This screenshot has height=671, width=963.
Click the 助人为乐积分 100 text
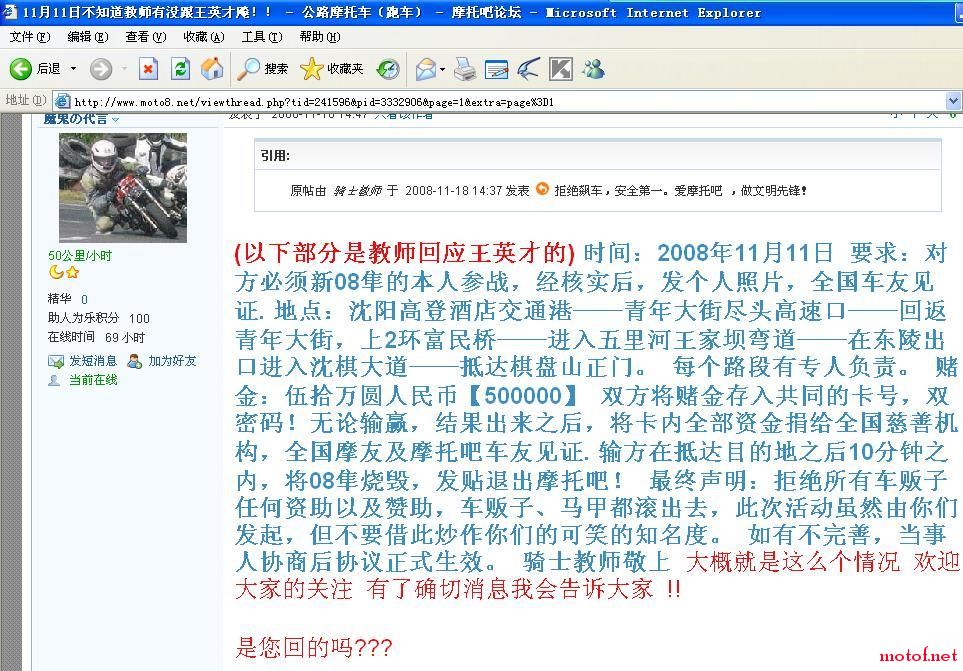click(x=99, y=318)
